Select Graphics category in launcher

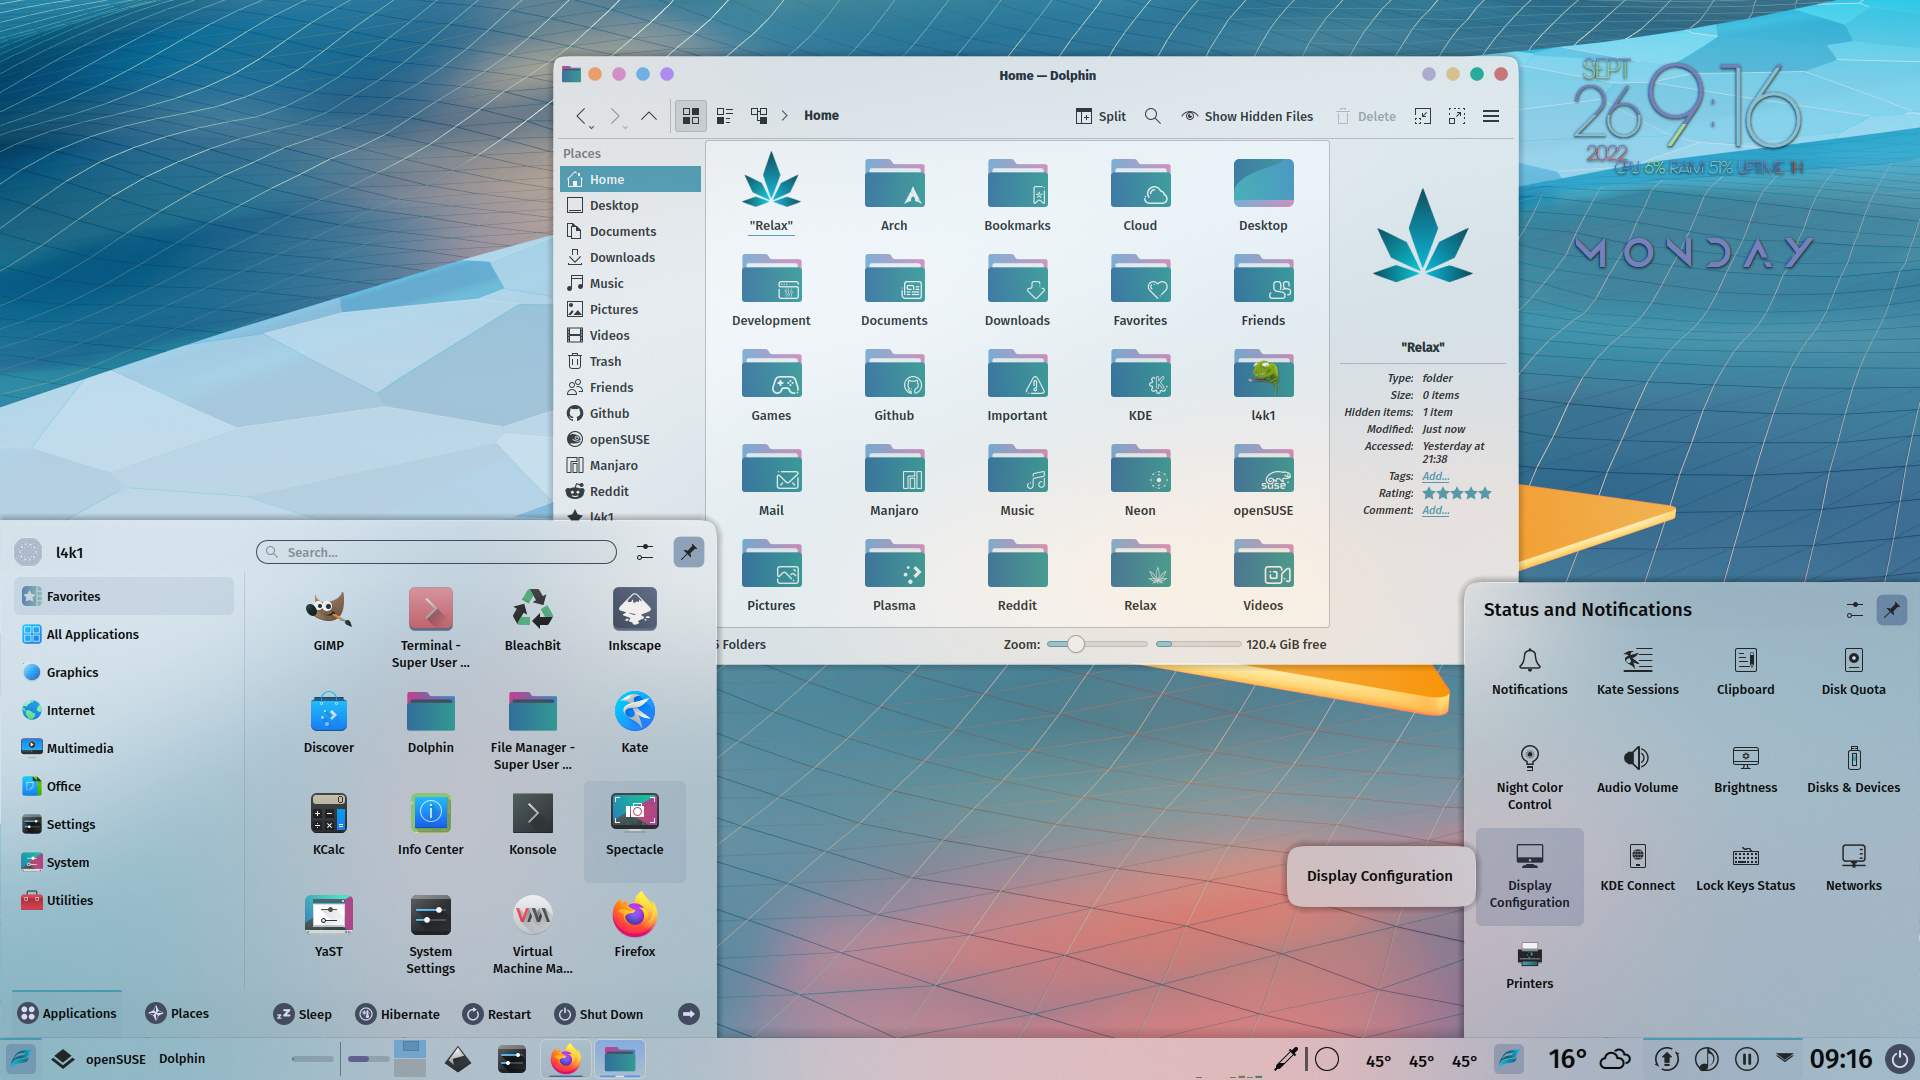point(124,672)
